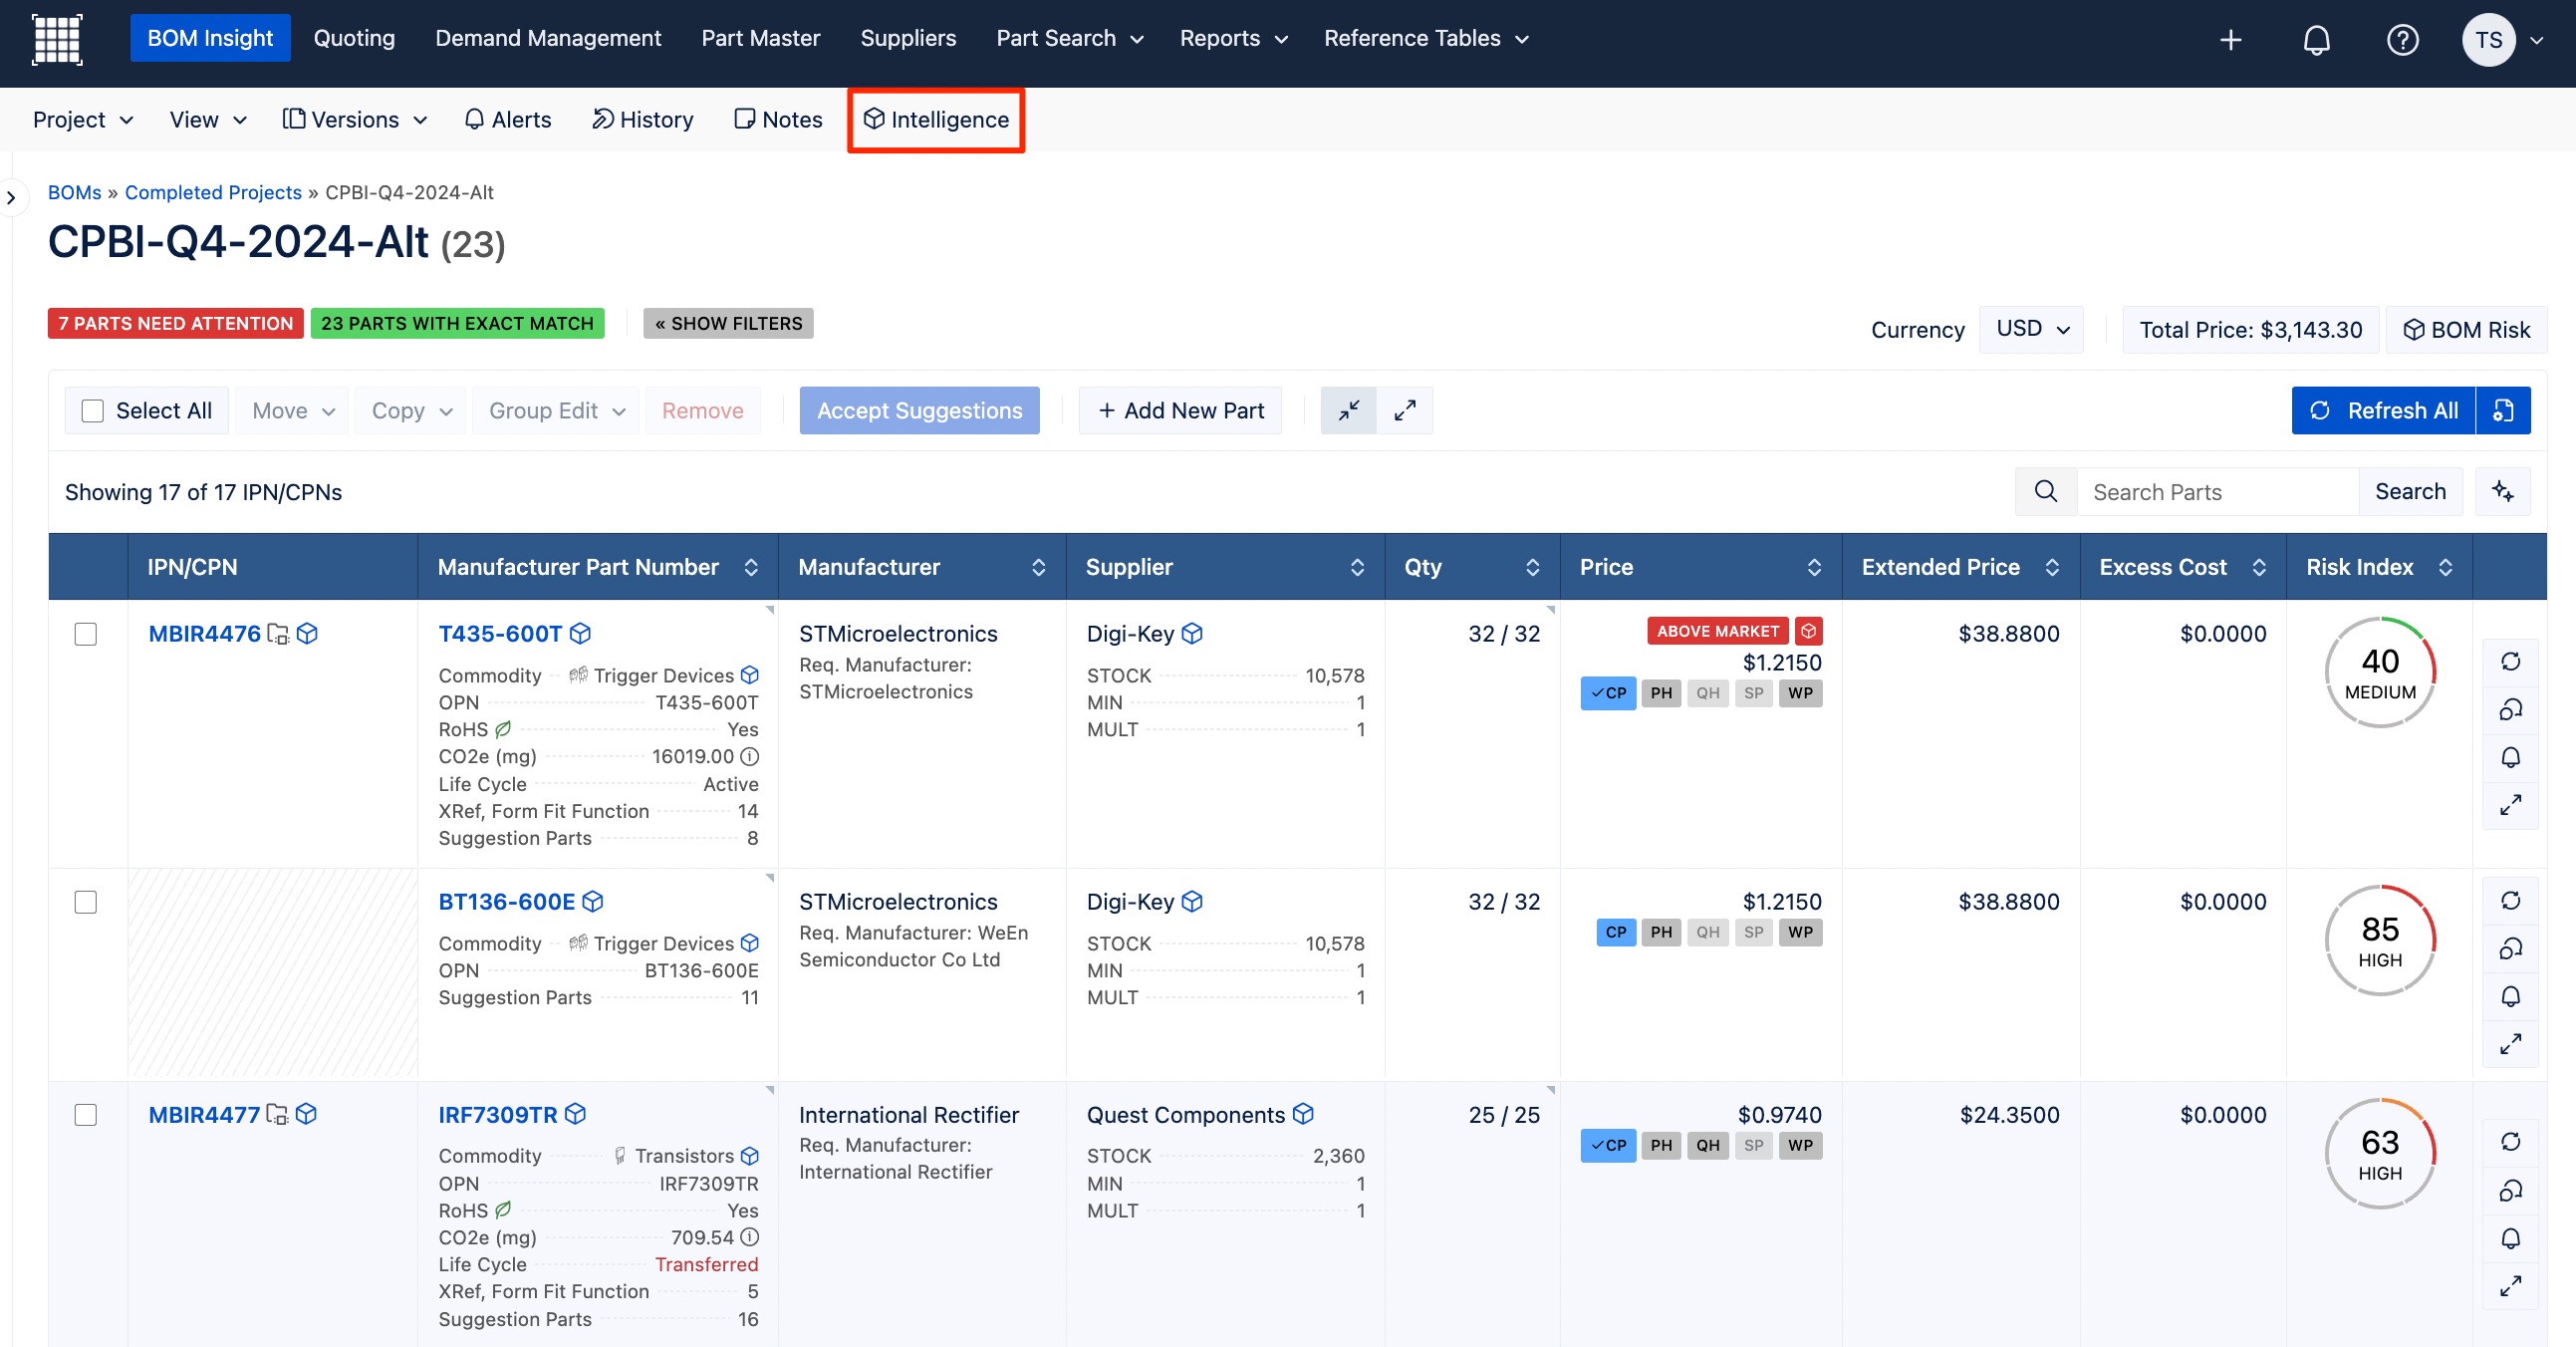Screen dimensions: 2576x1347
Task: Click the collapse rows icon in toolbar
Action: (1349, 410)
